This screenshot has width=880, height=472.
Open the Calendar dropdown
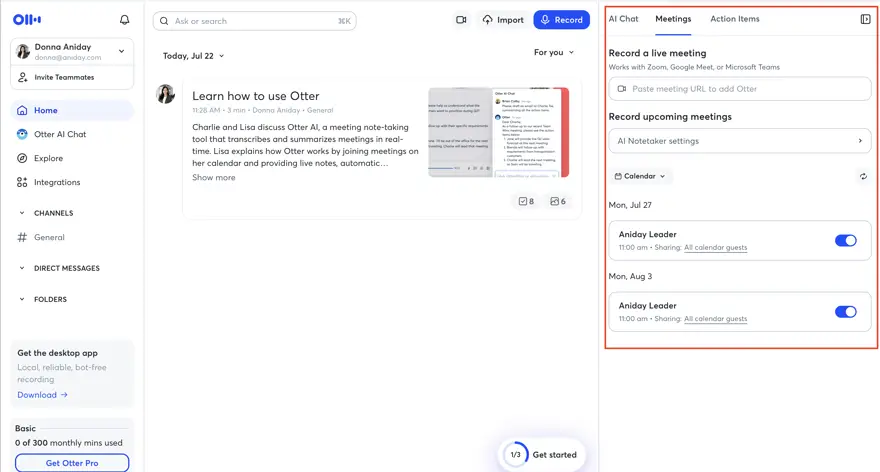pyautogui.click(x=640, y=176)
